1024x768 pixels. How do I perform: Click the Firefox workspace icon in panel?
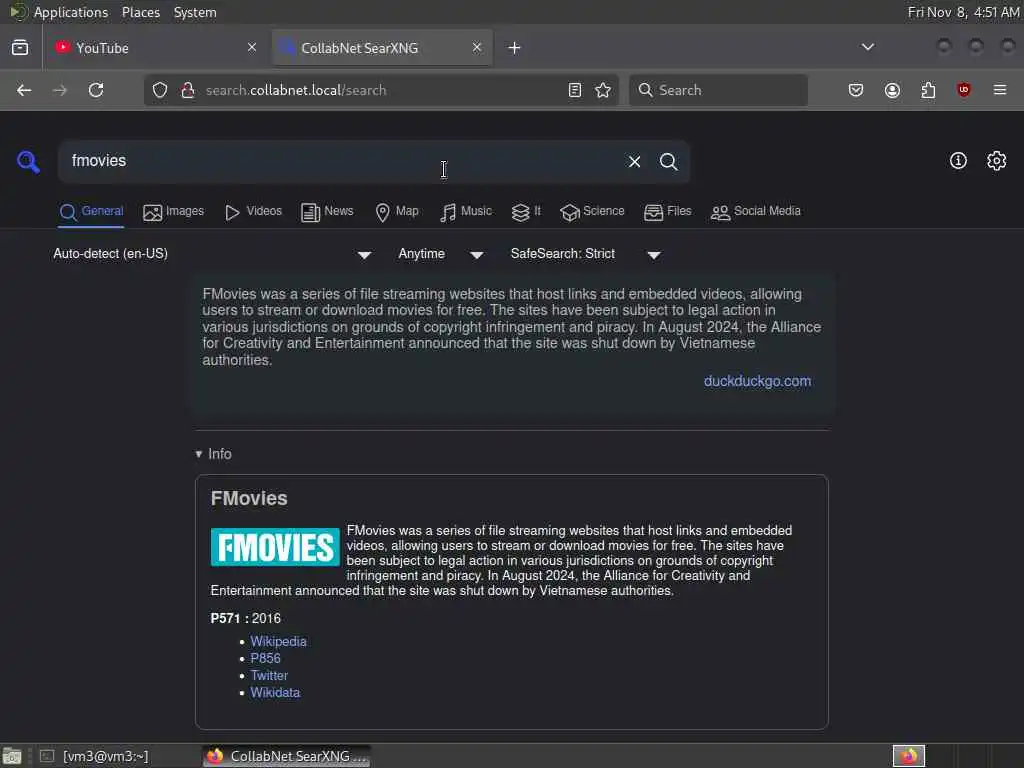tap(908, 756)
